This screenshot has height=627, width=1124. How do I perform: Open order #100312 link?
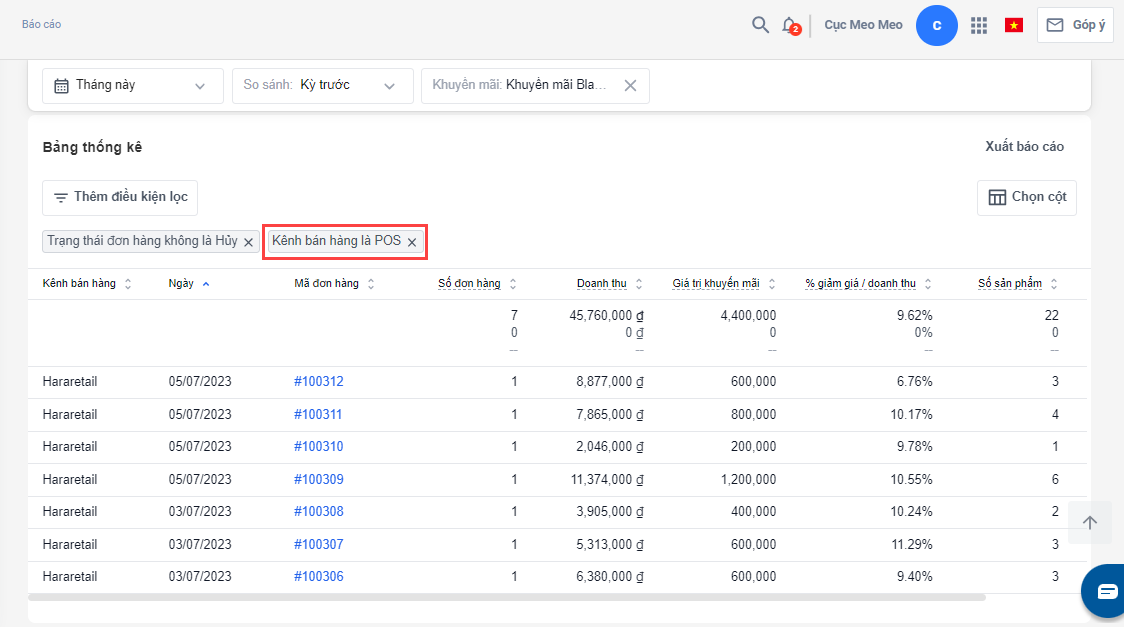click(318, 382)
